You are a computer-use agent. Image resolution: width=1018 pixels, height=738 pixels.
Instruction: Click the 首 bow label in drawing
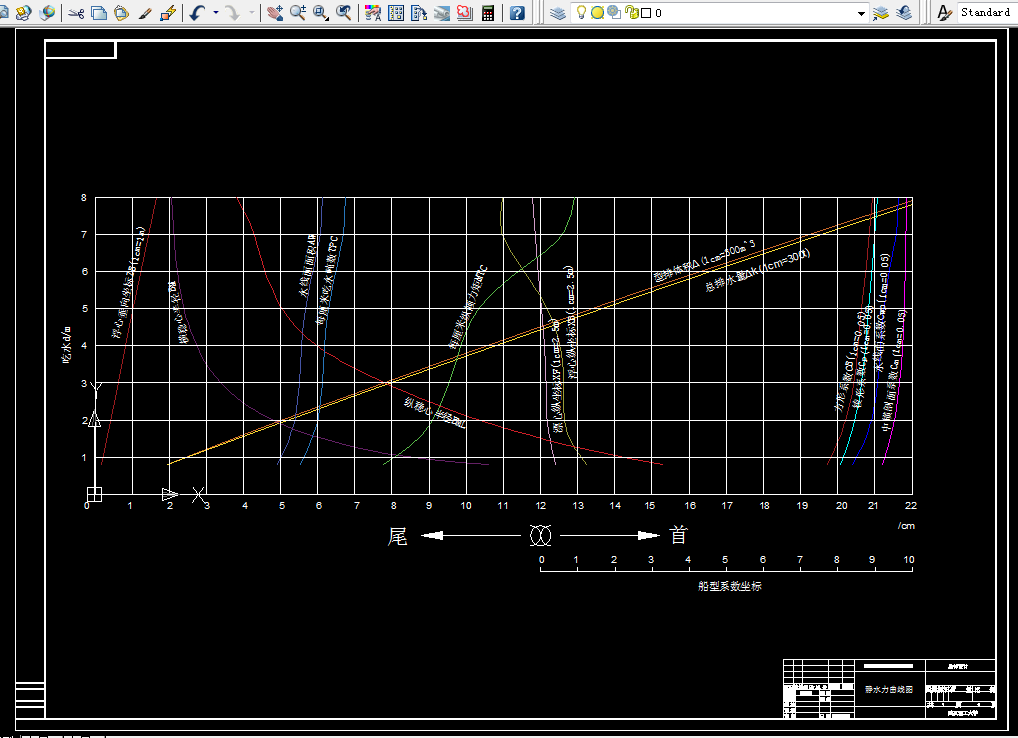point(678,535)
